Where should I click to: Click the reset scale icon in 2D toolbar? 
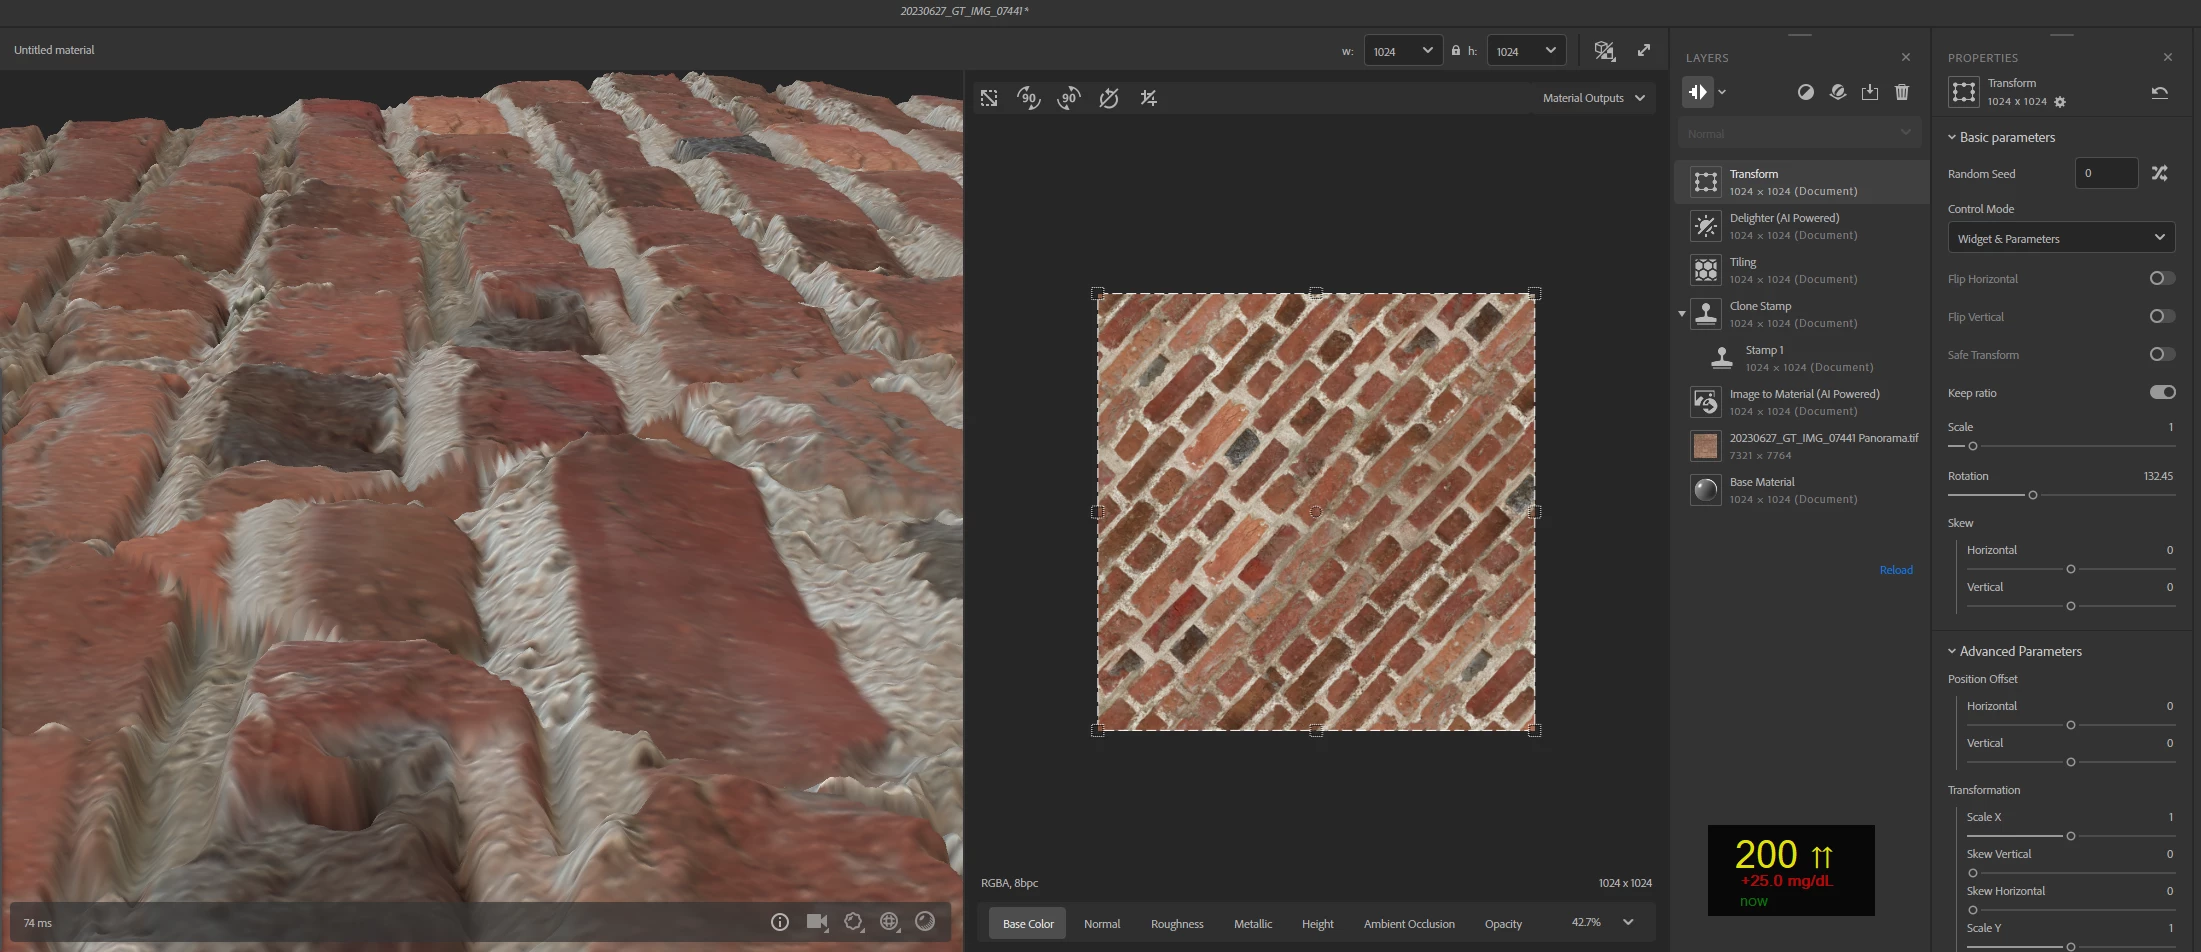pos(1148,98)
